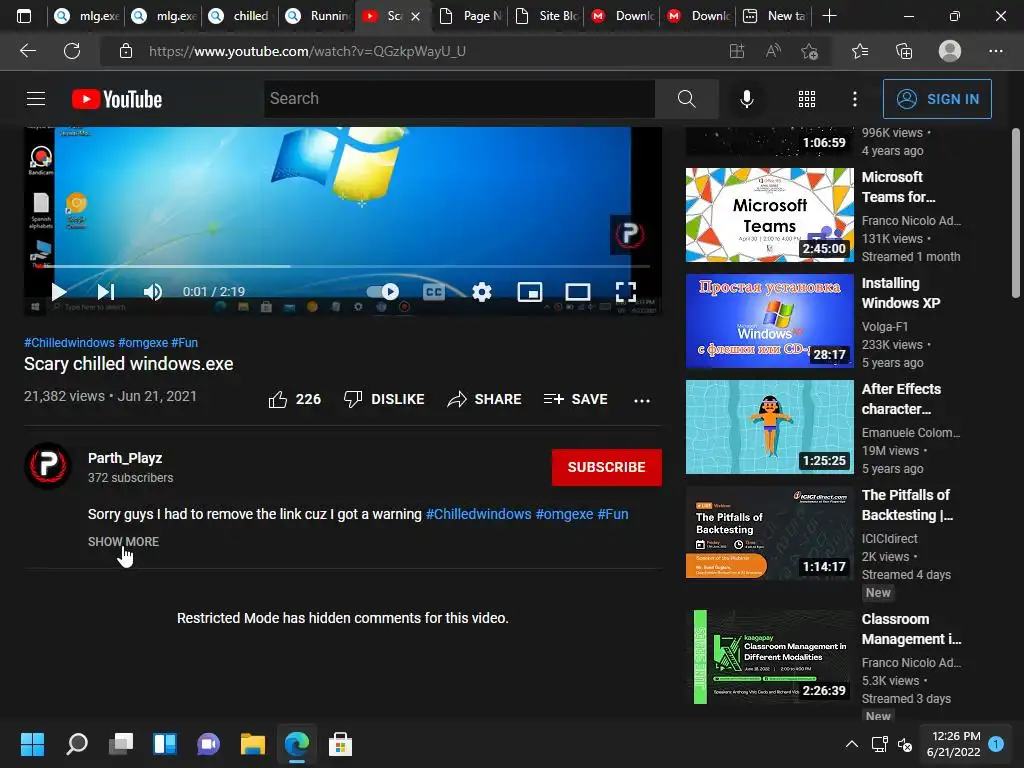Screen dimensions: 1024x768
Task: Click #Chilledwindows hashtag above the title
Action: coord(69,342)
